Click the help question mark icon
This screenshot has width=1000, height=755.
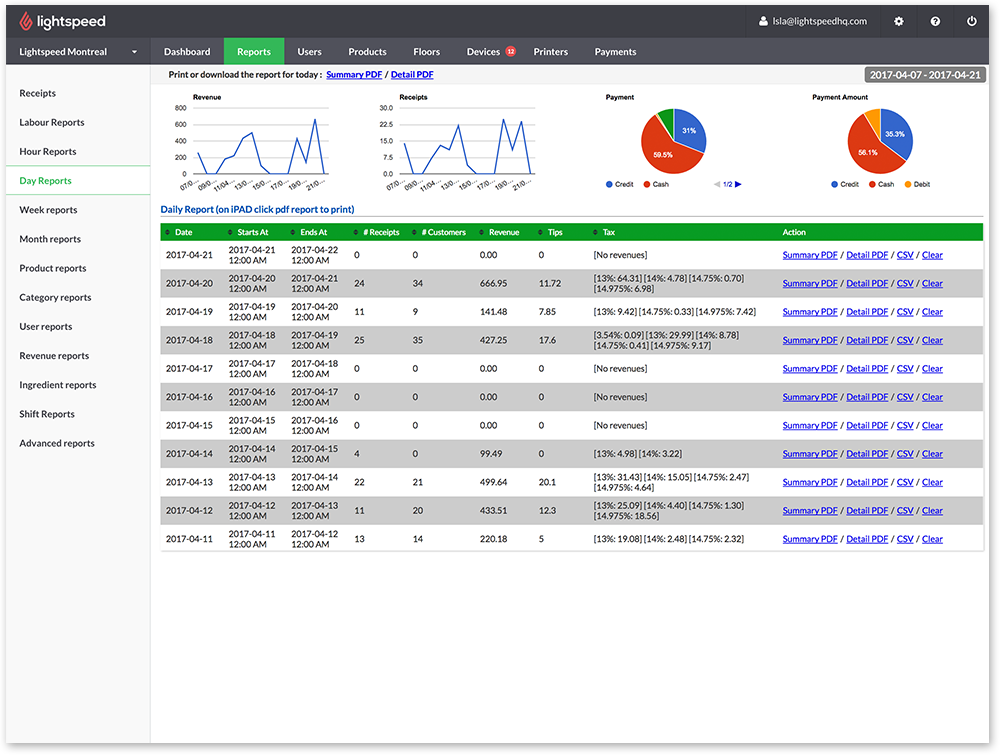(935, 21)
